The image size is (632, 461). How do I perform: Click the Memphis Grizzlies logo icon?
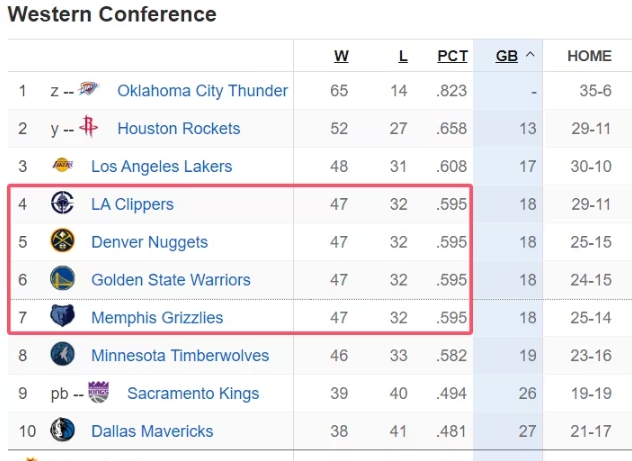pyautogui.click(x=62, y=318)
